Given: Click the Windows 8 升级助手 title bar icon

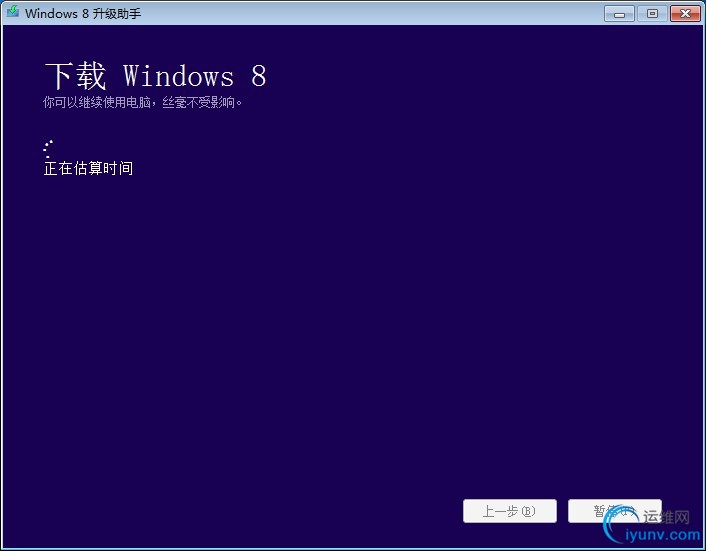Looking at the screenshot, I should pyautogui.click(x=13, y=12).
